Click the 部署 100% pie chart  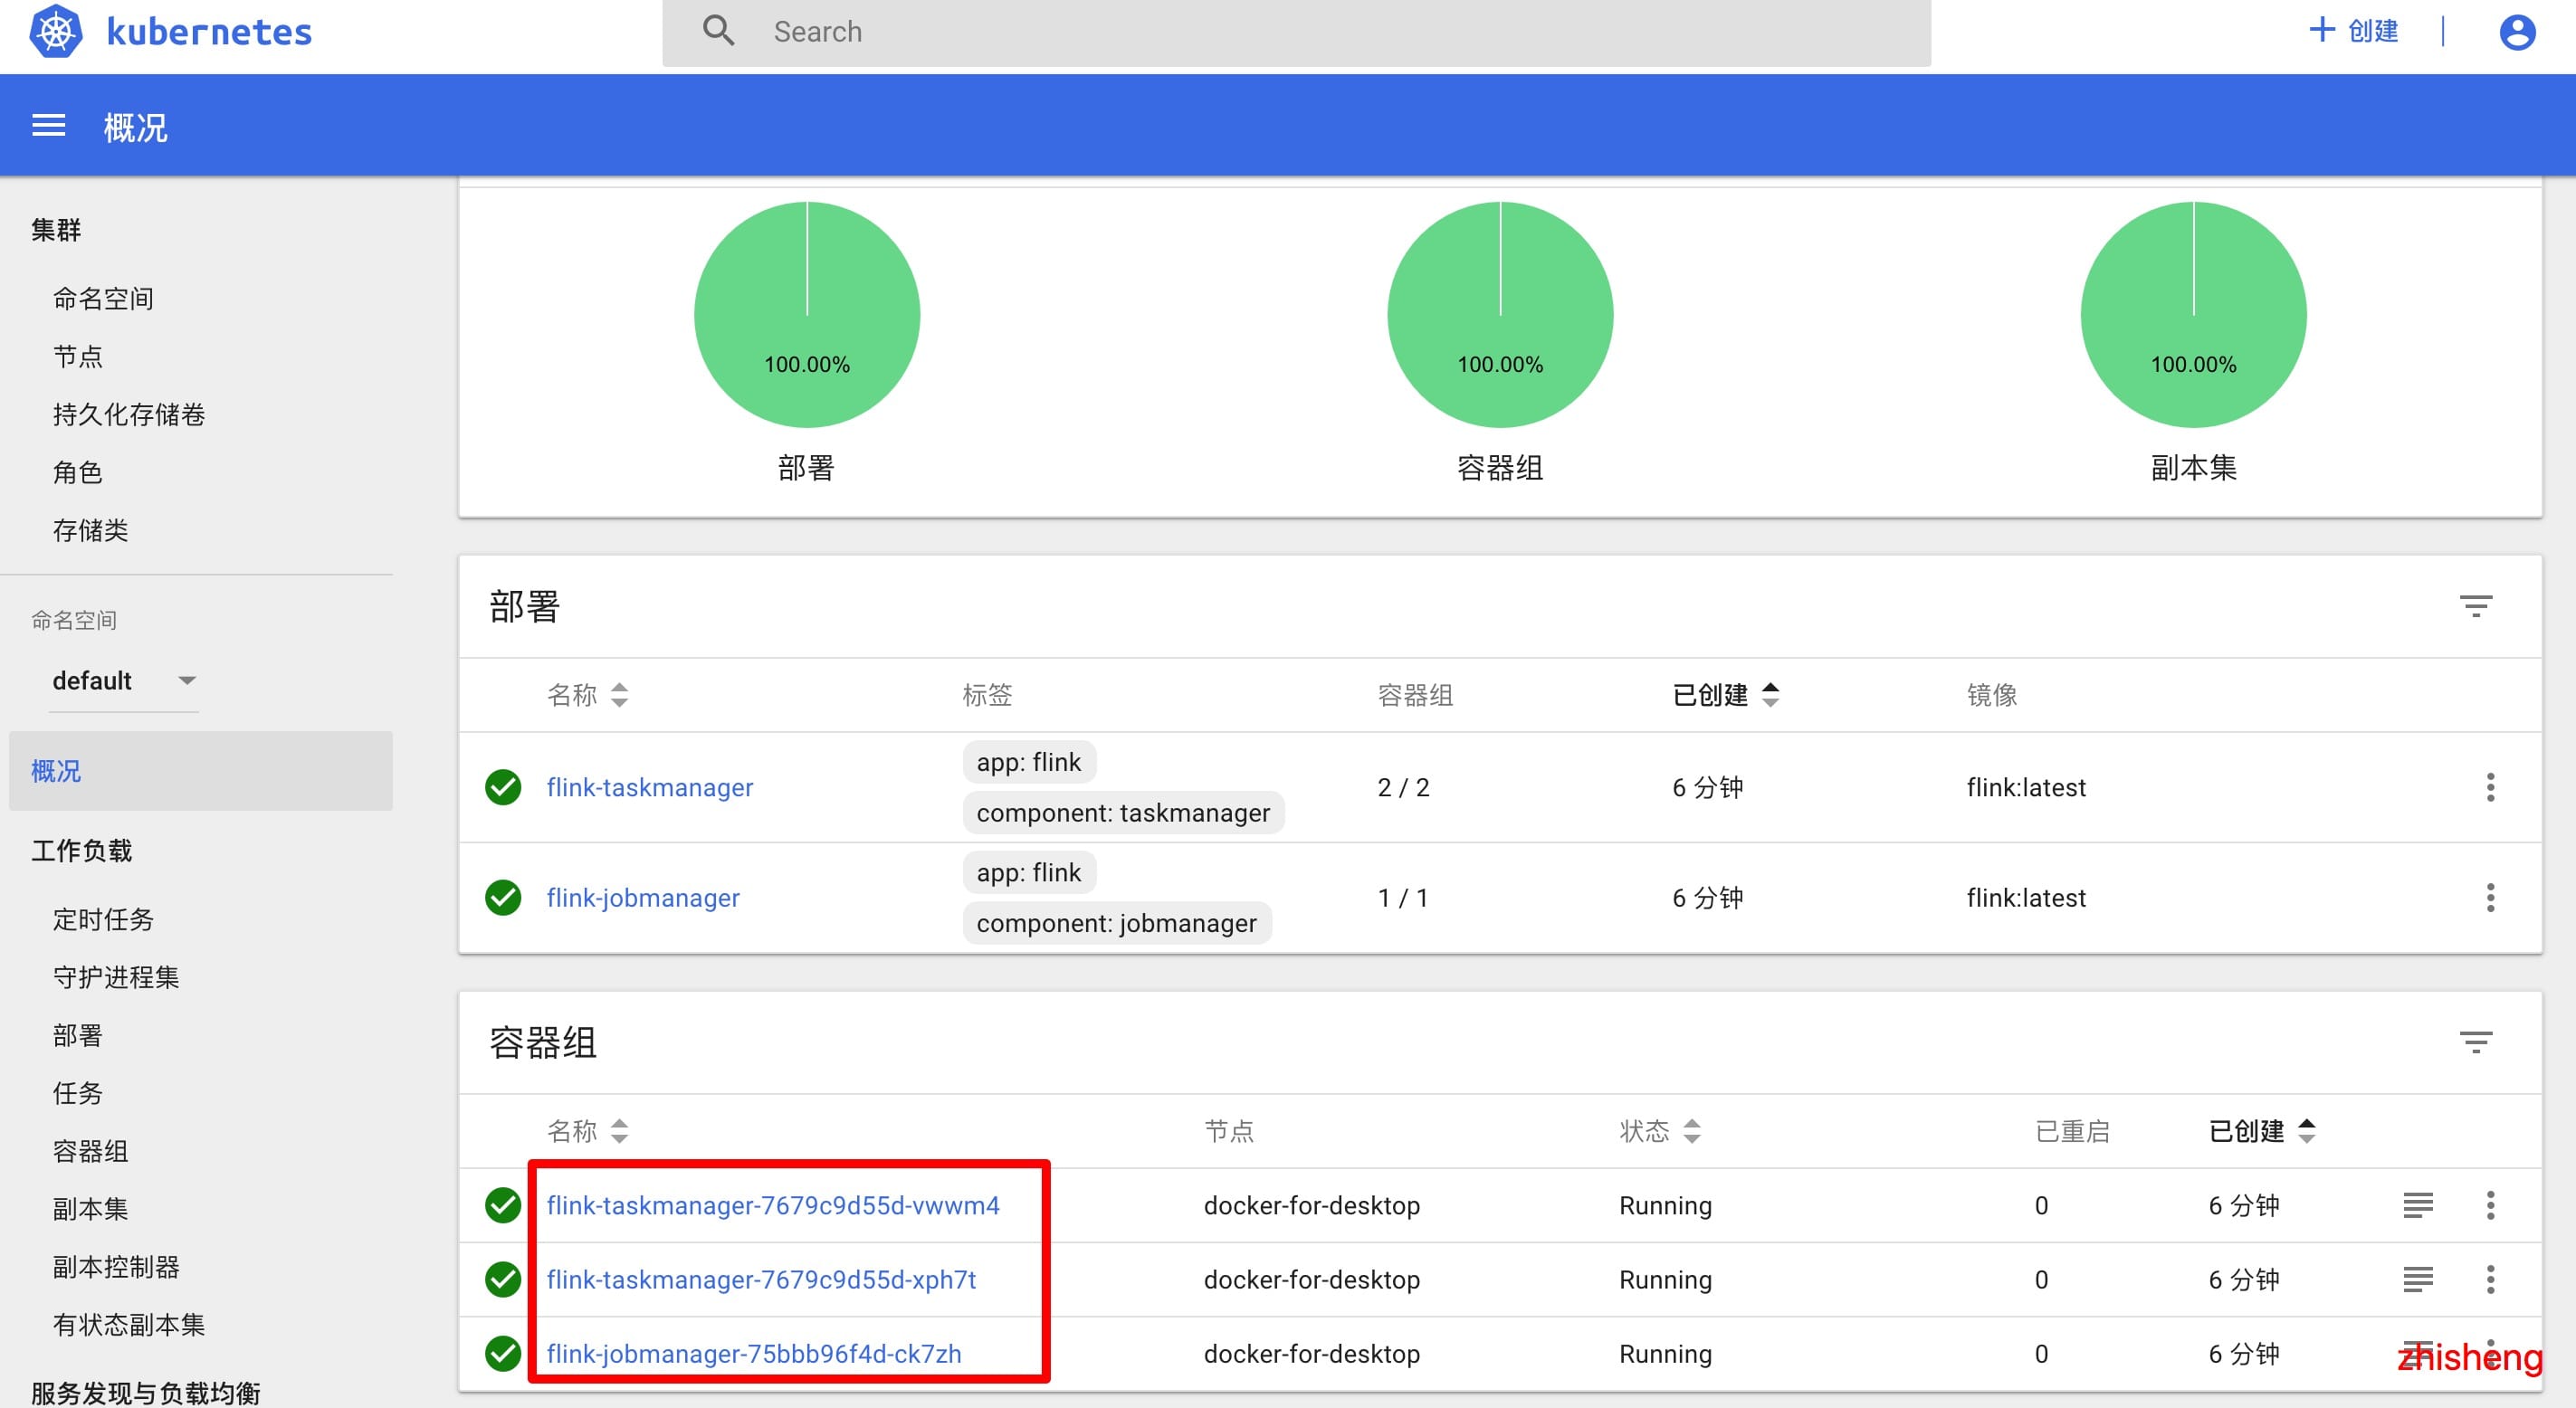click(x=807, y=314)
